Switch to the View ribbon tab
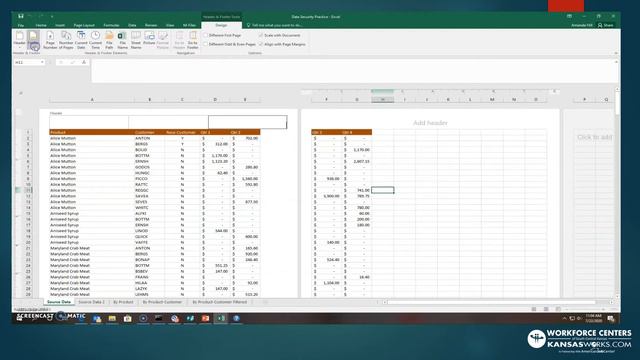 170,25
